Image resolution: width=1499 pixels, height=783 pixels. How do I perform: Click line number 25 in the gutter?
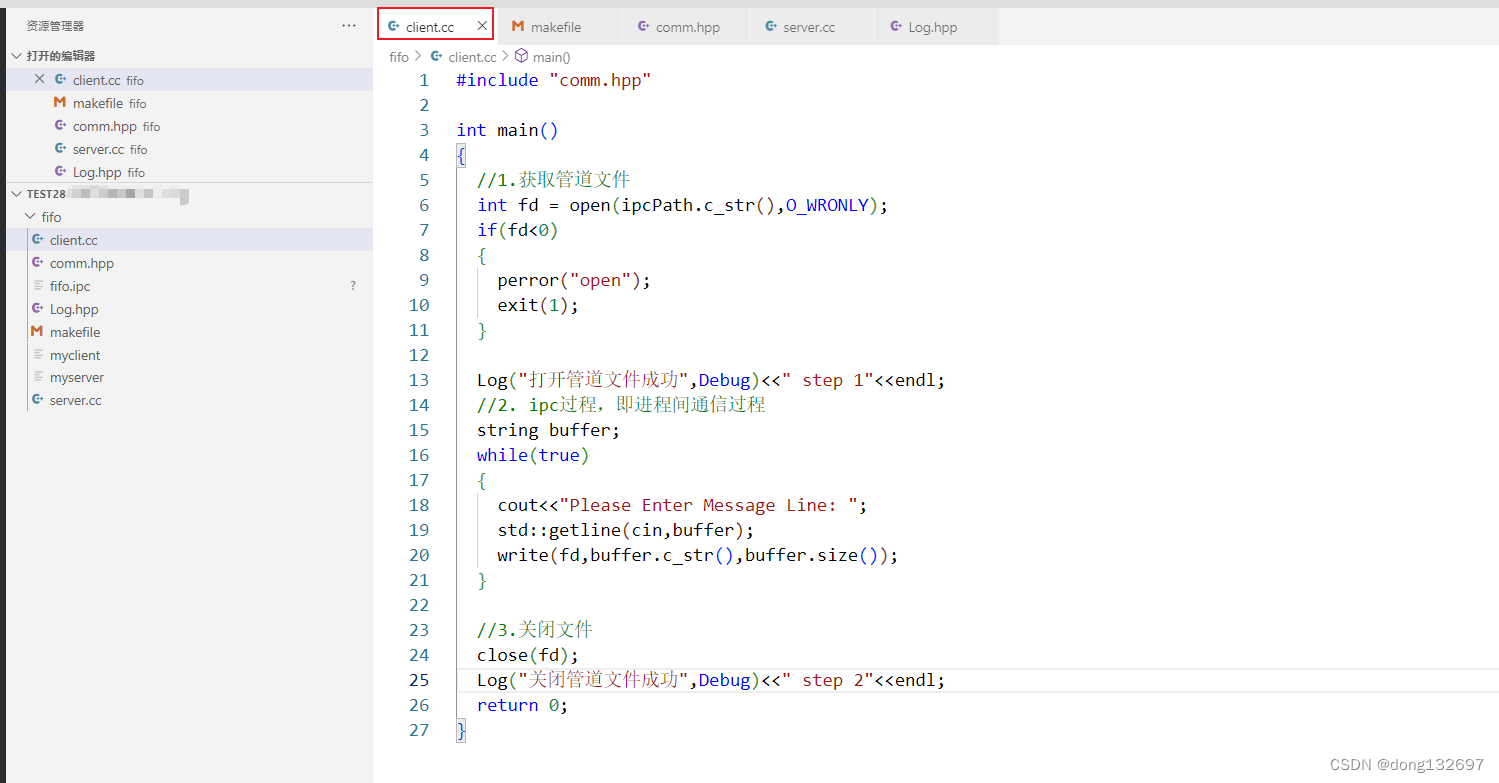pyautogui.click(x=419, y=680)
